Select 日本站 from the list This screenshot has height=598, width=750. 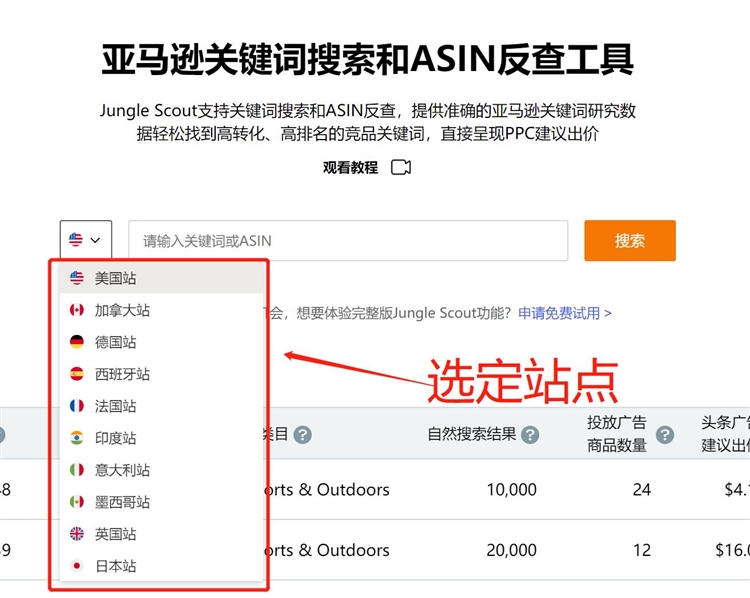click(162, 566)
